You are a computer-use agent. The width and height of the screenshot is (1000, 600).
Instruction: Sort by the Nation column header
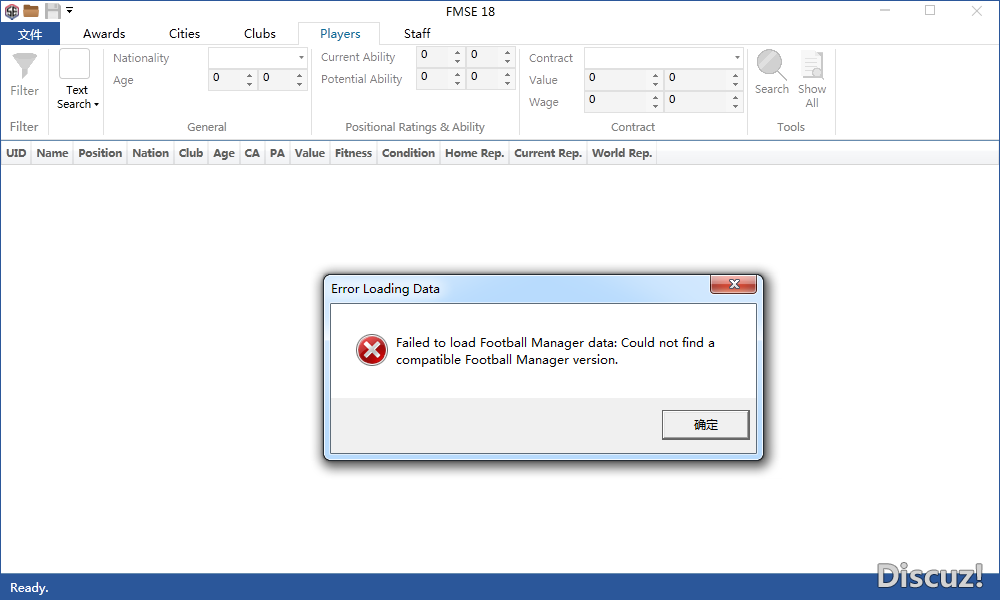click(x=151, y=153)
